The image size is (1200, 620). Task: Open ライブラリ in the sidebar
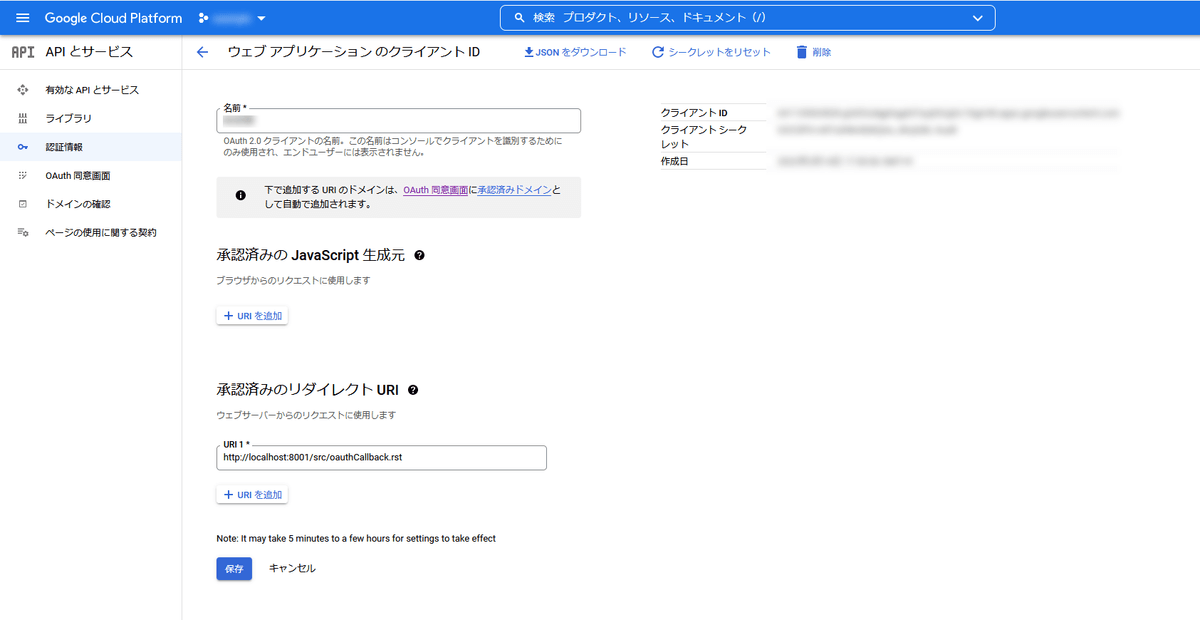(91, 118)
